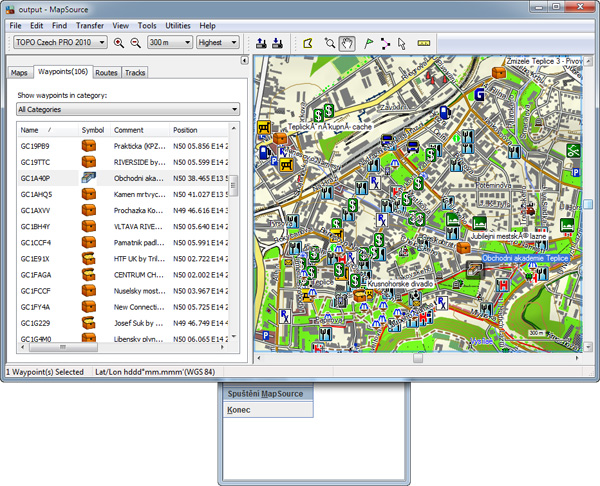The height and width of the screenshot is (486, 600).
Task: Switch to the Routes tab
Action: [x=107, y=73]
